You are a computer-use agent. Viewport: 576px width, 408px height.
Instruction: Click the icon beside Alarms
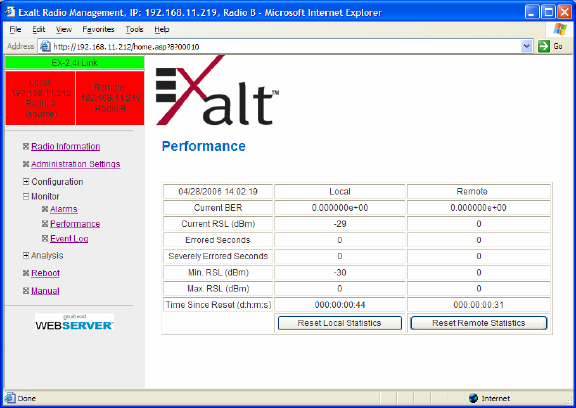click(45, 209)
